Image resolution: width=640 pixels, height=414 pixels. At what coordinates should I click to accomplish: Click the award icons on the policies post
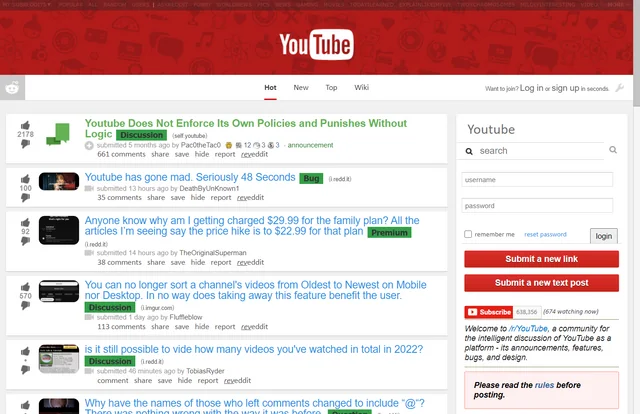(x=252, y=145)
